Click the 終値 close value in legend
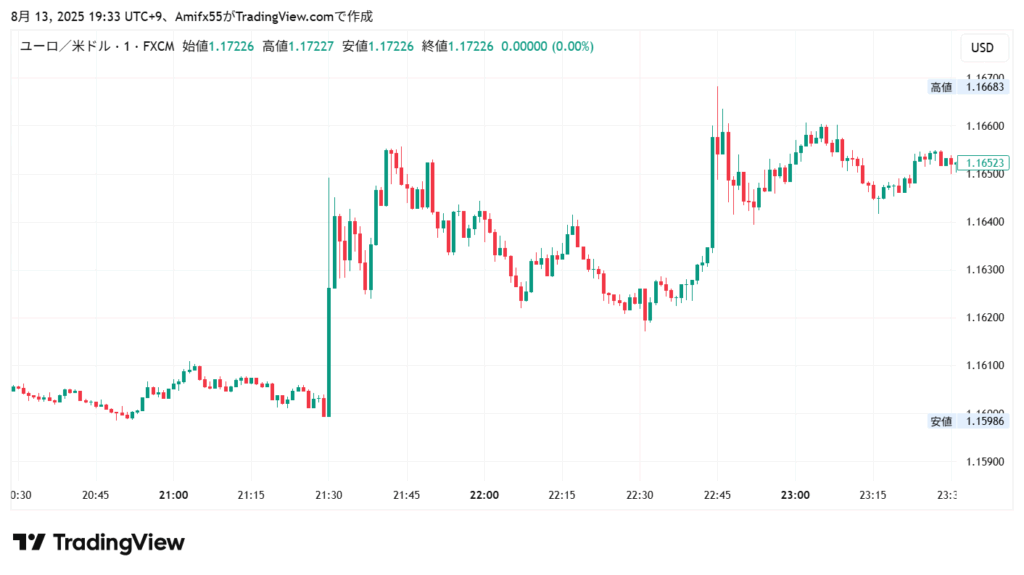Viewport: 1024px width, 575px height. coord(471,46)
